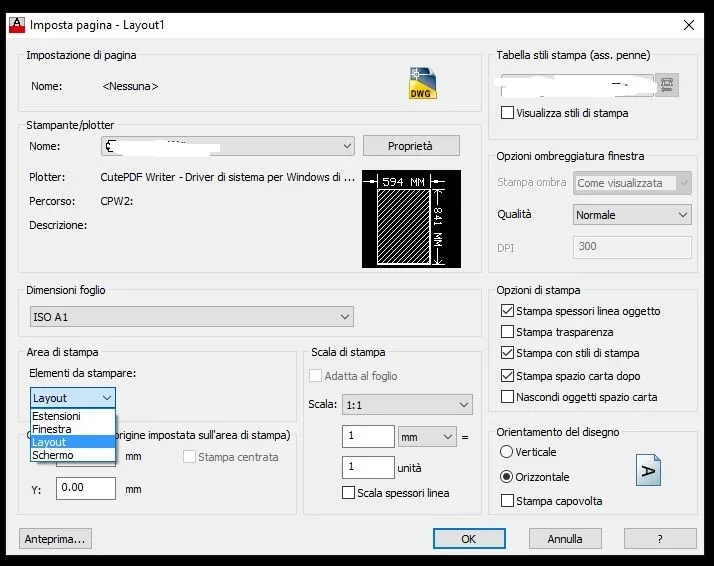Choose the highlighted Layout list entry
The height and width of the screenshot is (566, 714).
(73, 442)
